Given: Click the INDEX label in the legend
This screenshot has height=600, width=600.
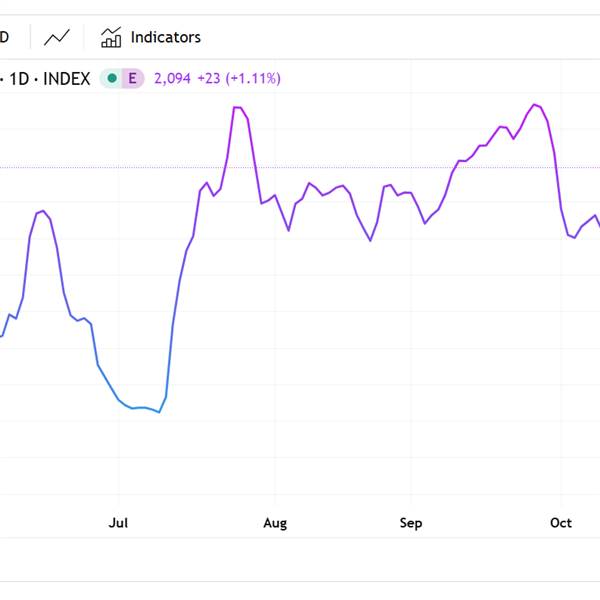Looking at the screenshot, I should point(68,78).
